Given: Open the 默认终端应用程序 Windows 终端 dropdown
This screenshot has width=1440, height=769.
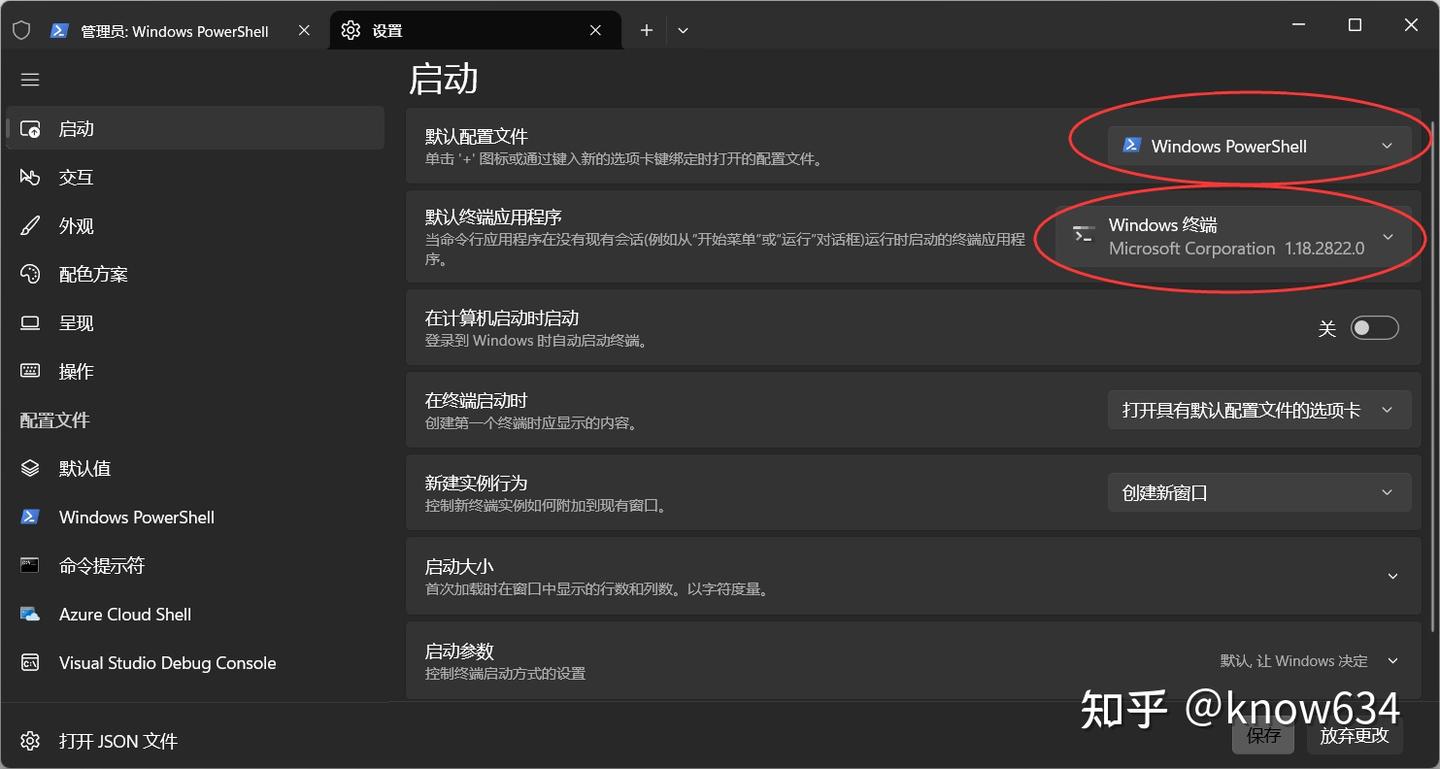Looking at the screenshot, I should coord(1232,237).
